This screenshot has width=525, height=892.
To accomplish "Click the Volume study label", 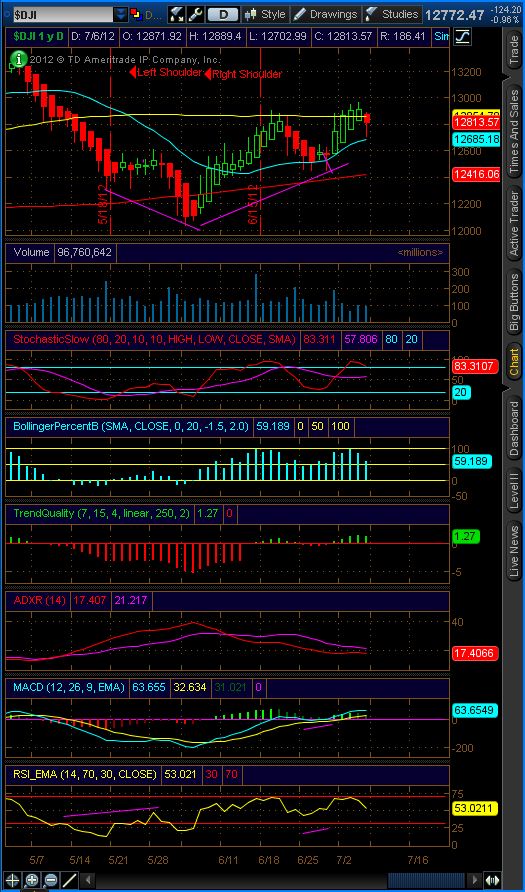I will pyautogui.click(x=30, y=252).
